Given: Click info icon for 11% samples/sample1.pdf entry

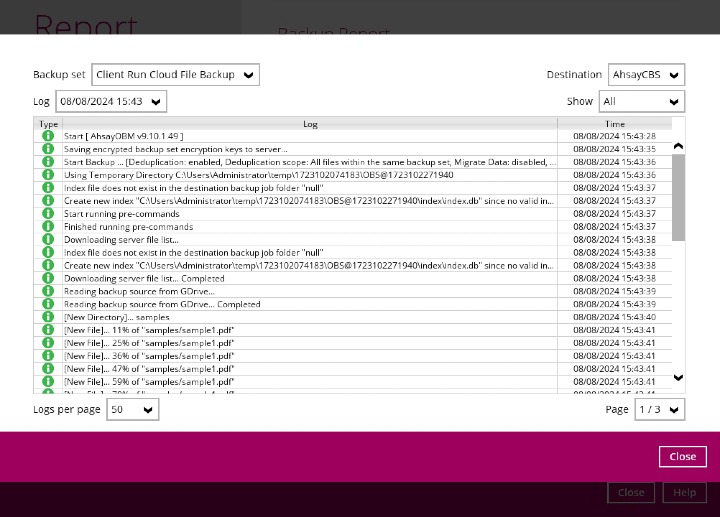Looking at the screenshot, I should [x=47, y=330].
